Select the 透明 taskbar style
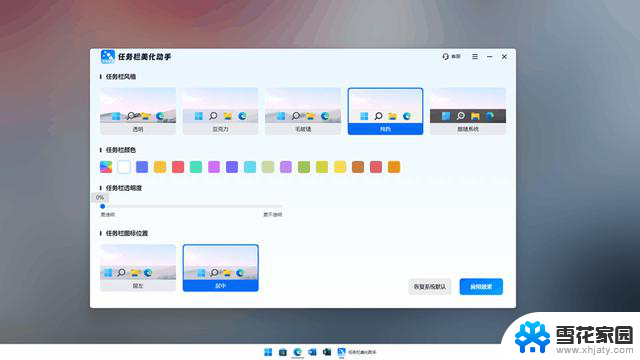This screenshot has width=640, height=360. pyautogui.click(x=138, y=111)
